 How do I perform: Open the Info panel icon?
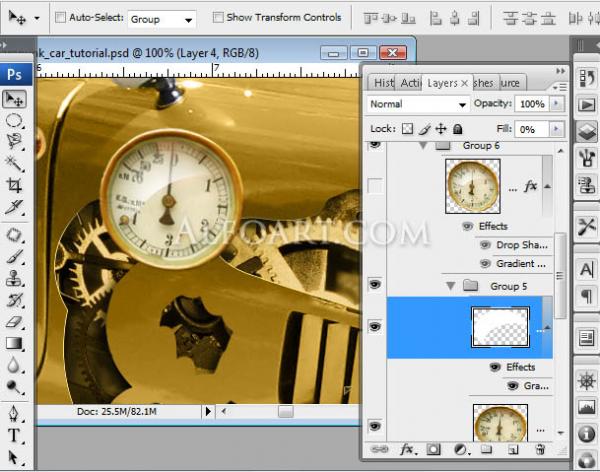click(587, 434)
